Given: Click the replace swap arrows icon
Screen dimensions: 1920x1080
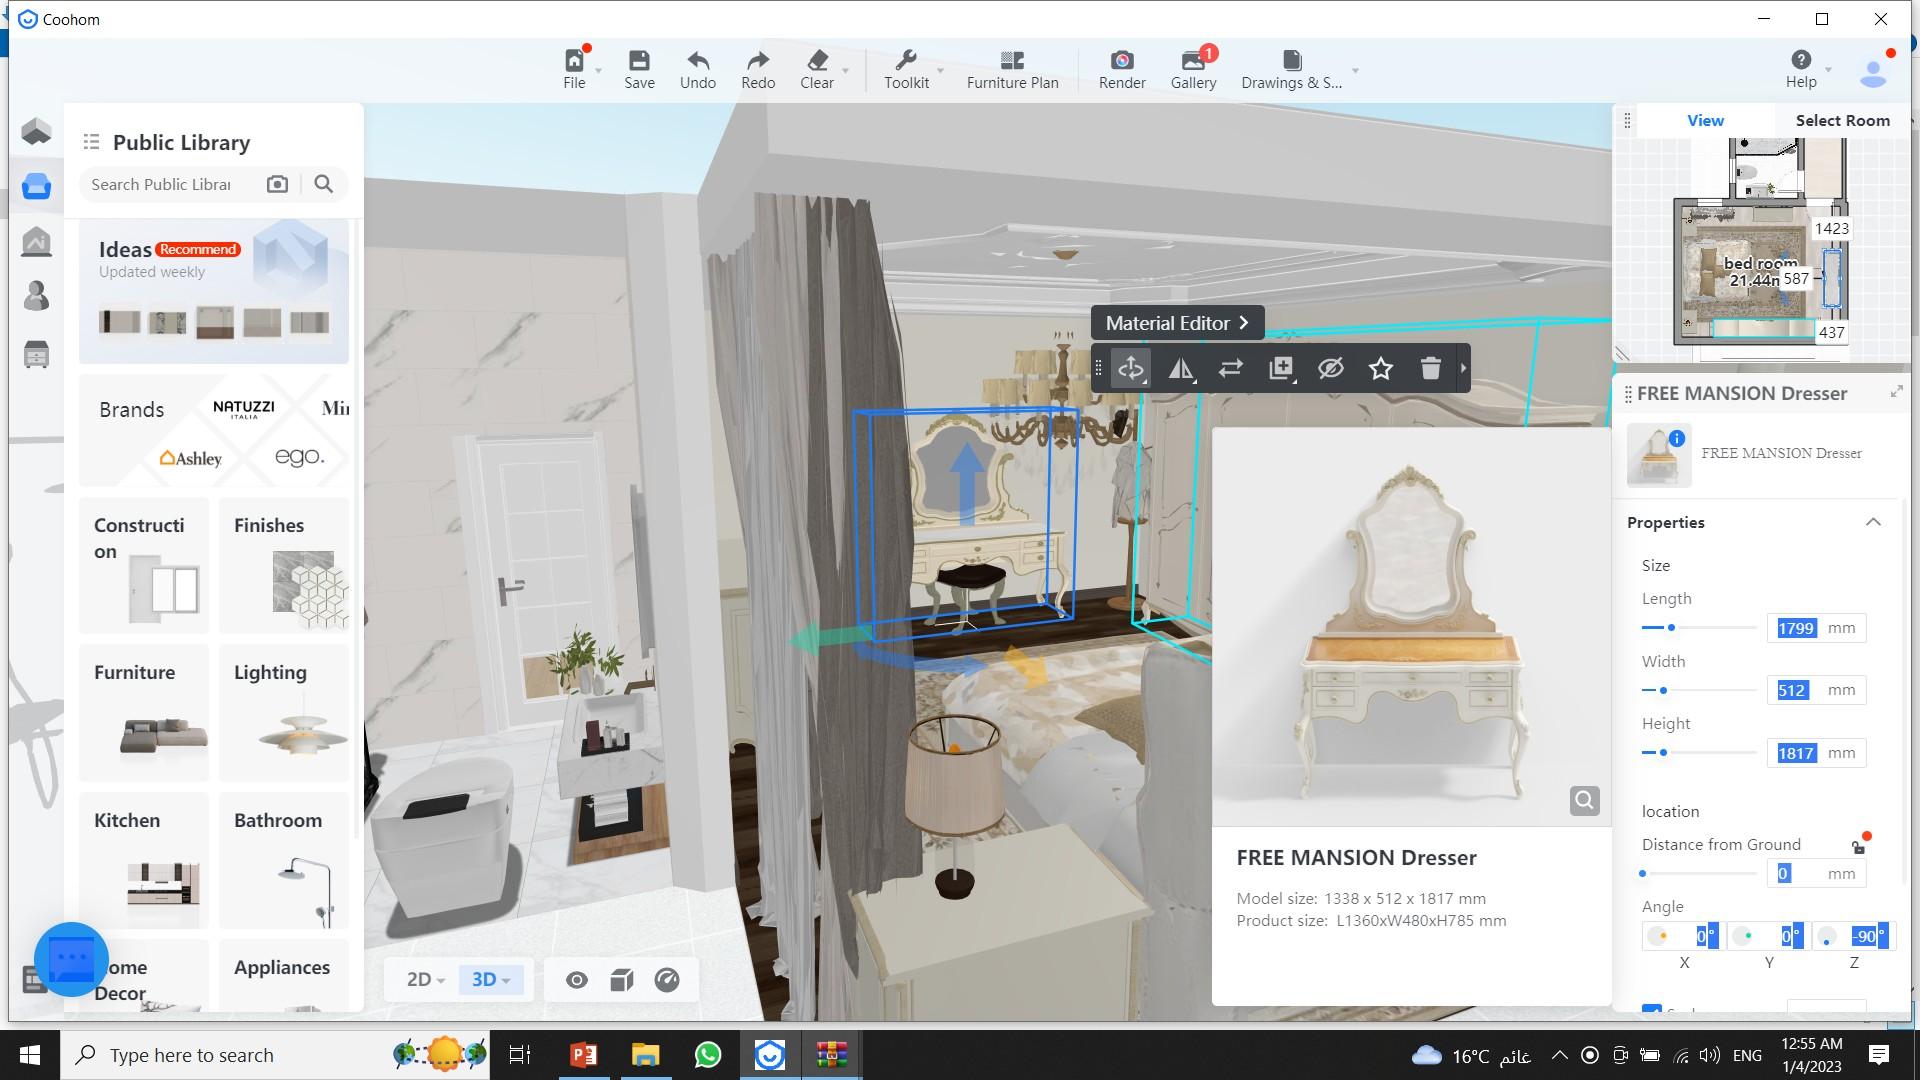Looking at the screenshot, I should click(1230, 369).
